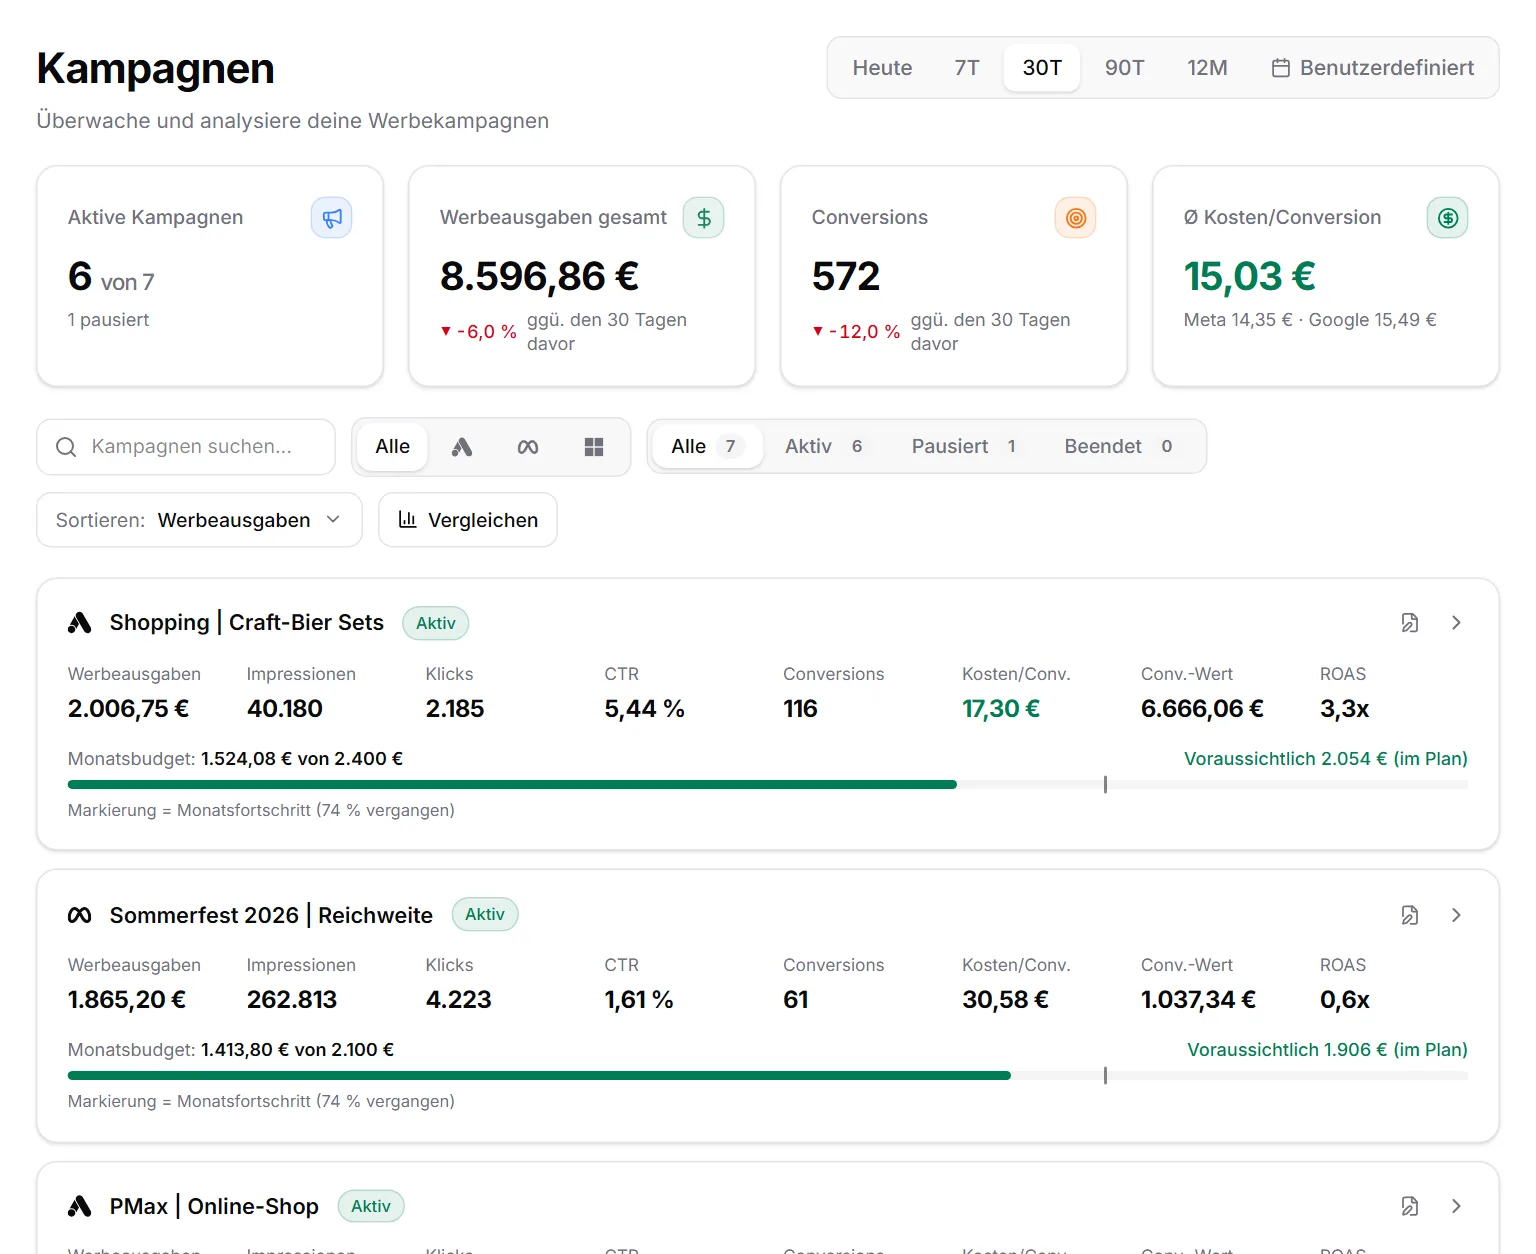Switch to the 90T time range
Screen dimensions: 1536x1254
click(1125, 68)
